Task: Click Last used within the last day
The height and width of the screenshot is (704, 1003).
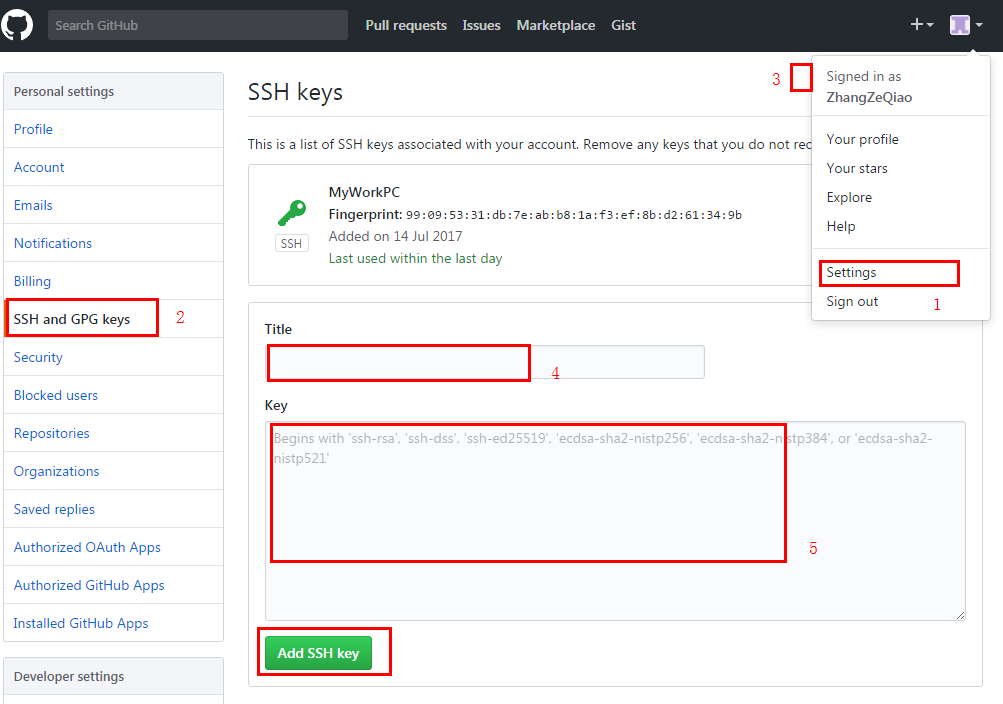Action: click(x=415, y=258)
